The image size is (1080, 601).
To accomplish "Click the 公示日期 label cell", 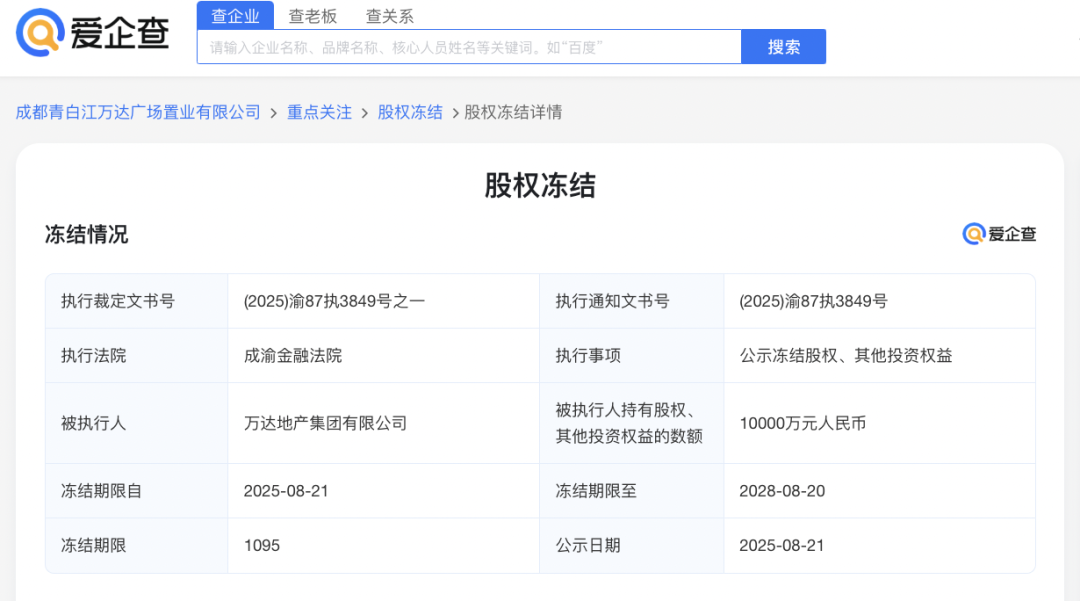I will pos(632,545).
